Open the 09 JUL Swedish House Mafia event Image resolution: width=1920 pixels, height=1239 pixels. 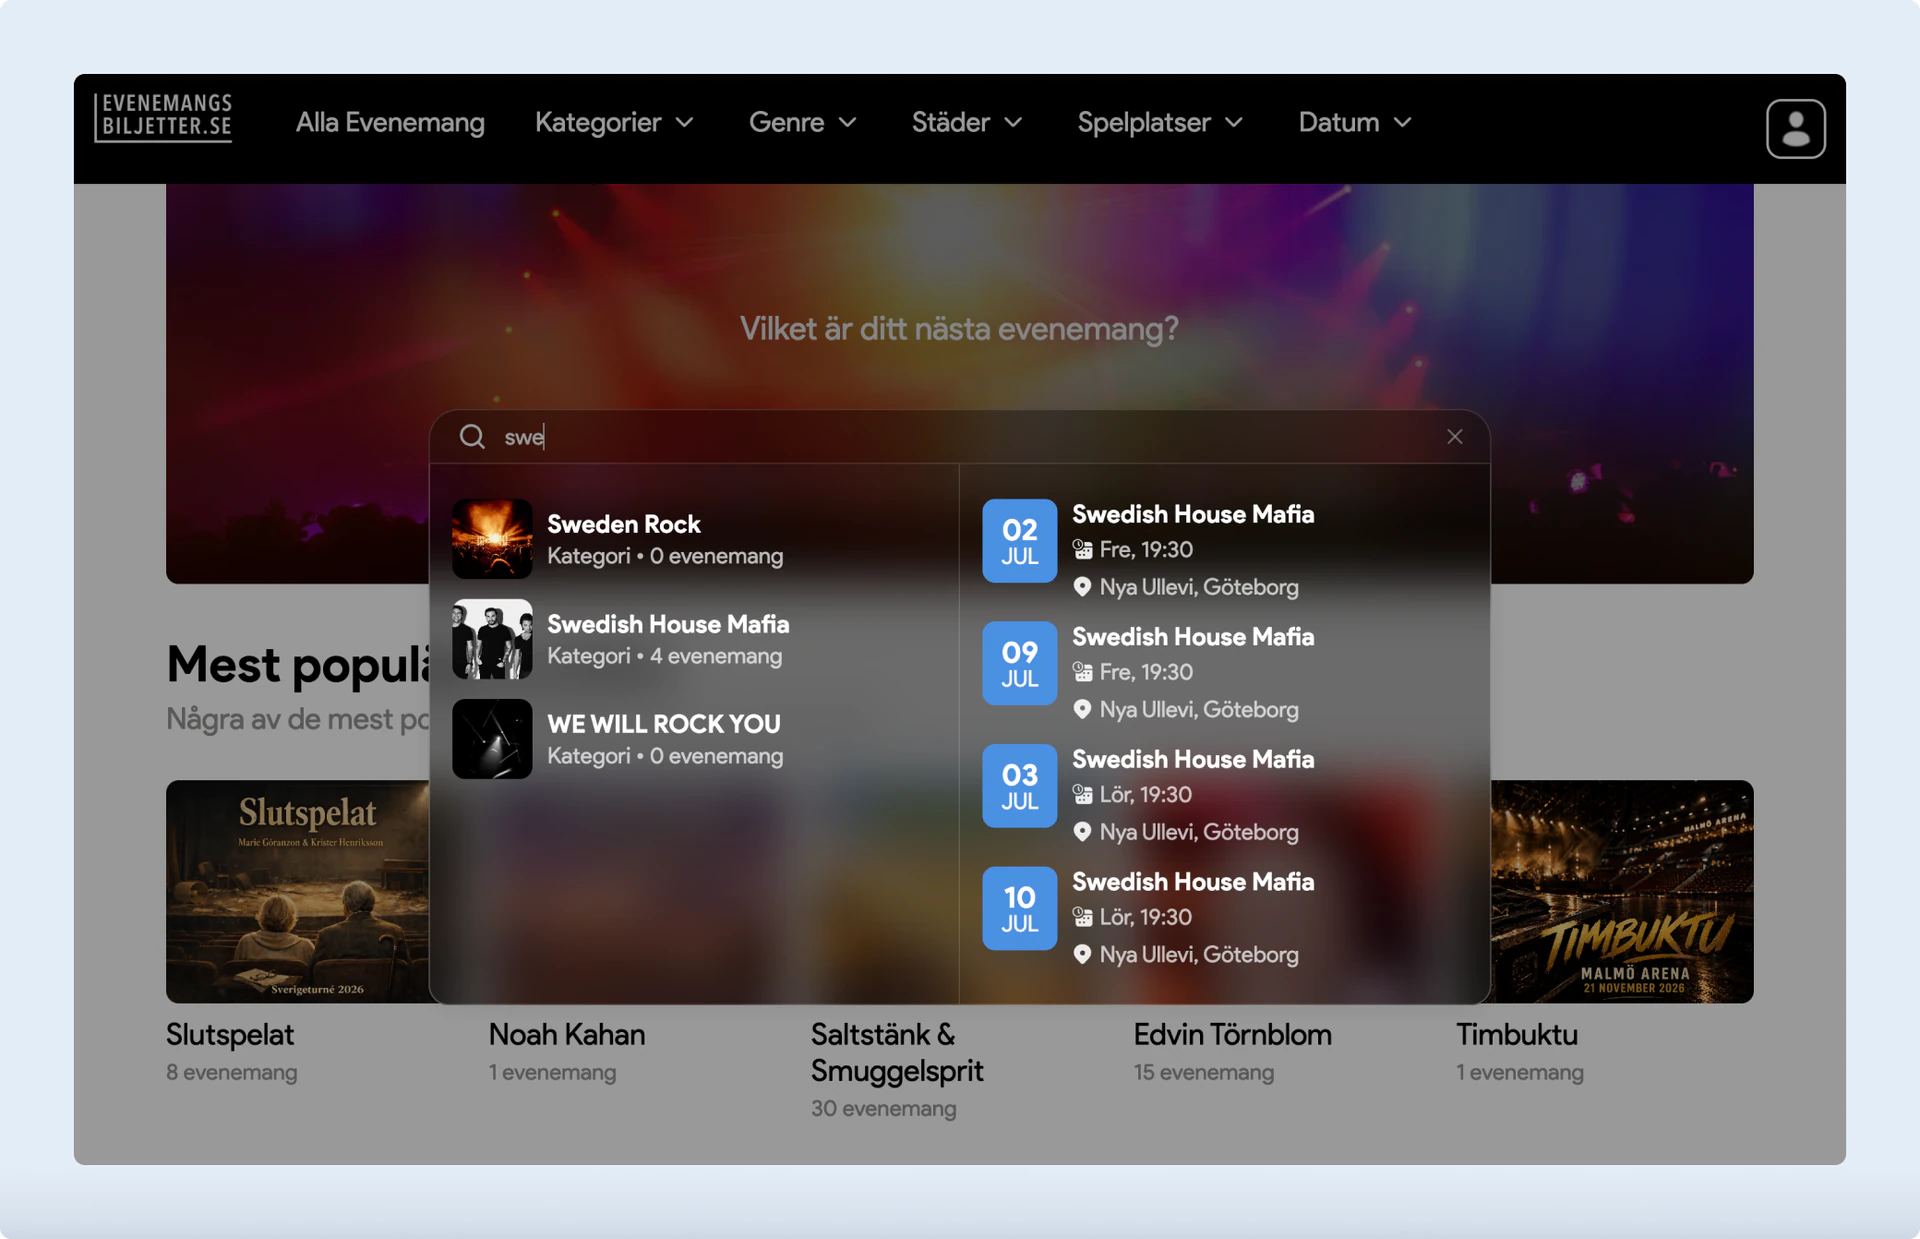pos(1224,672)
